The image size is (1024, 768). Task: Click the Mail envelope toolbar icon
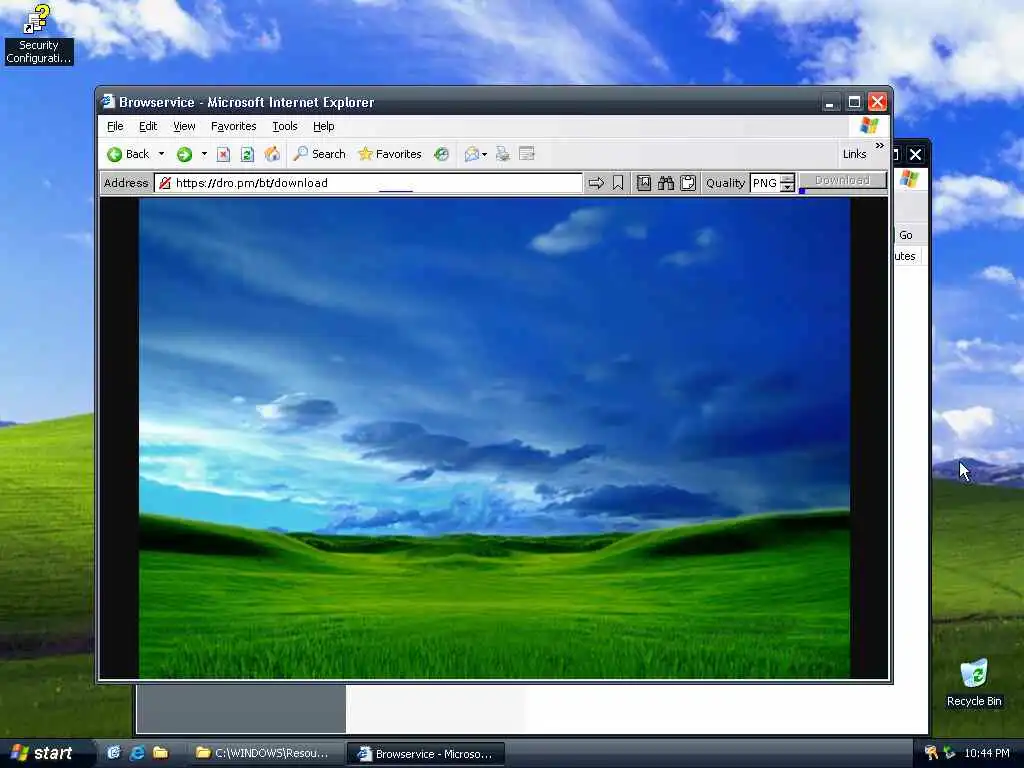click(472, 154)
